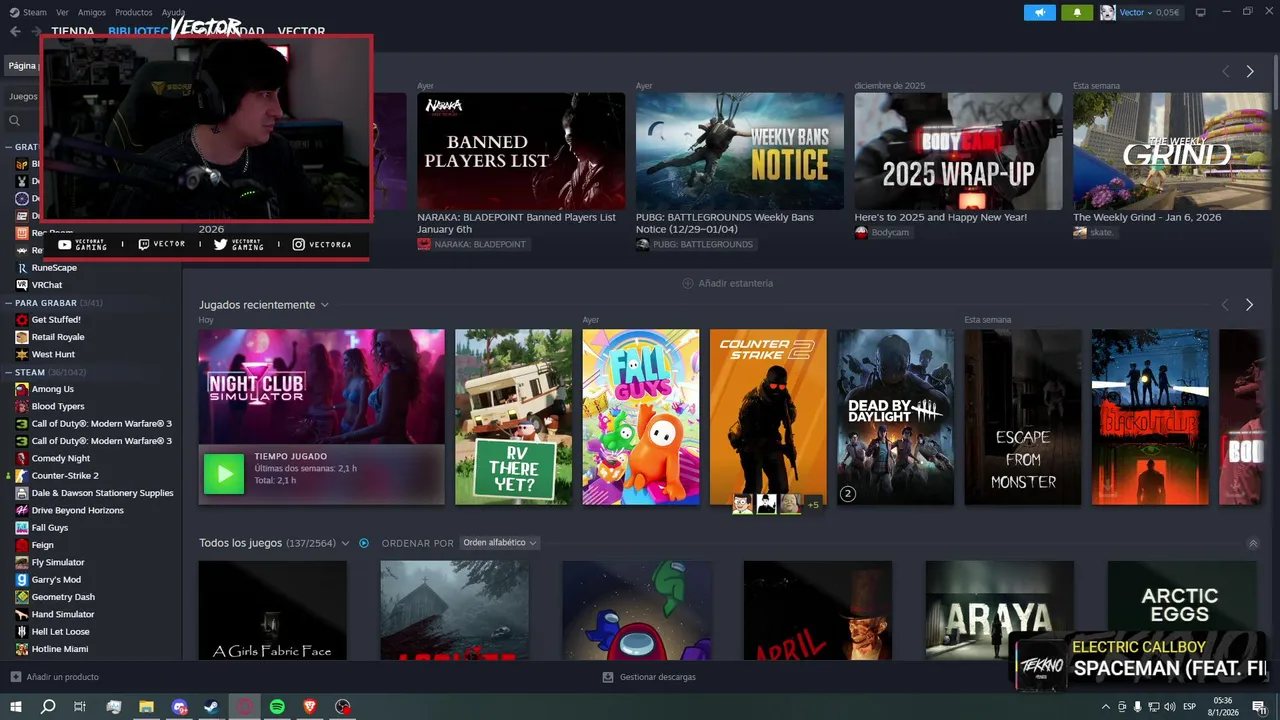
Task: Click the Geometry Dash sidebar icon
Action: (x=22, y=597)
